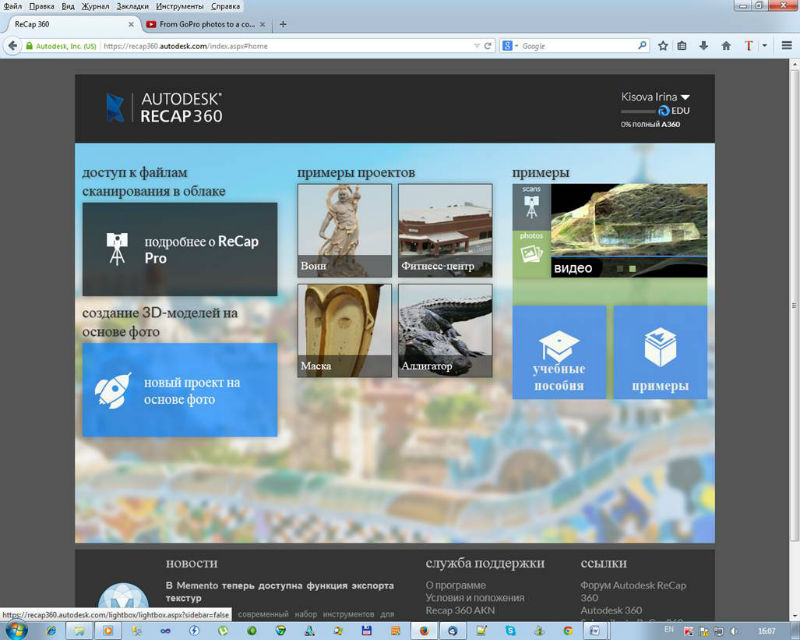Select the second carousel dot indicator

(632, 268)
